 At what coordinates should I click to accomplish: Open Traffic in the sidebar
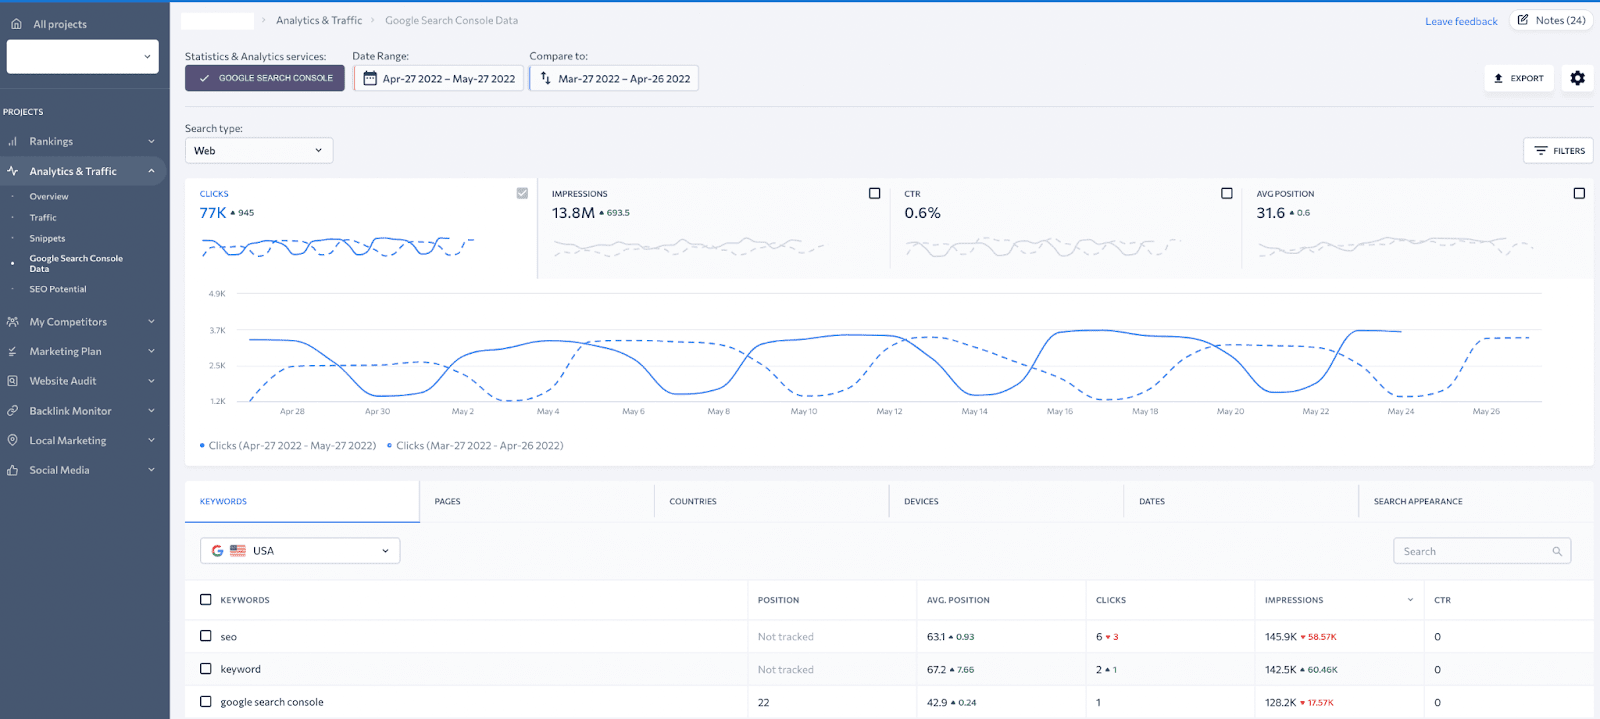click(x=43, y=218)
